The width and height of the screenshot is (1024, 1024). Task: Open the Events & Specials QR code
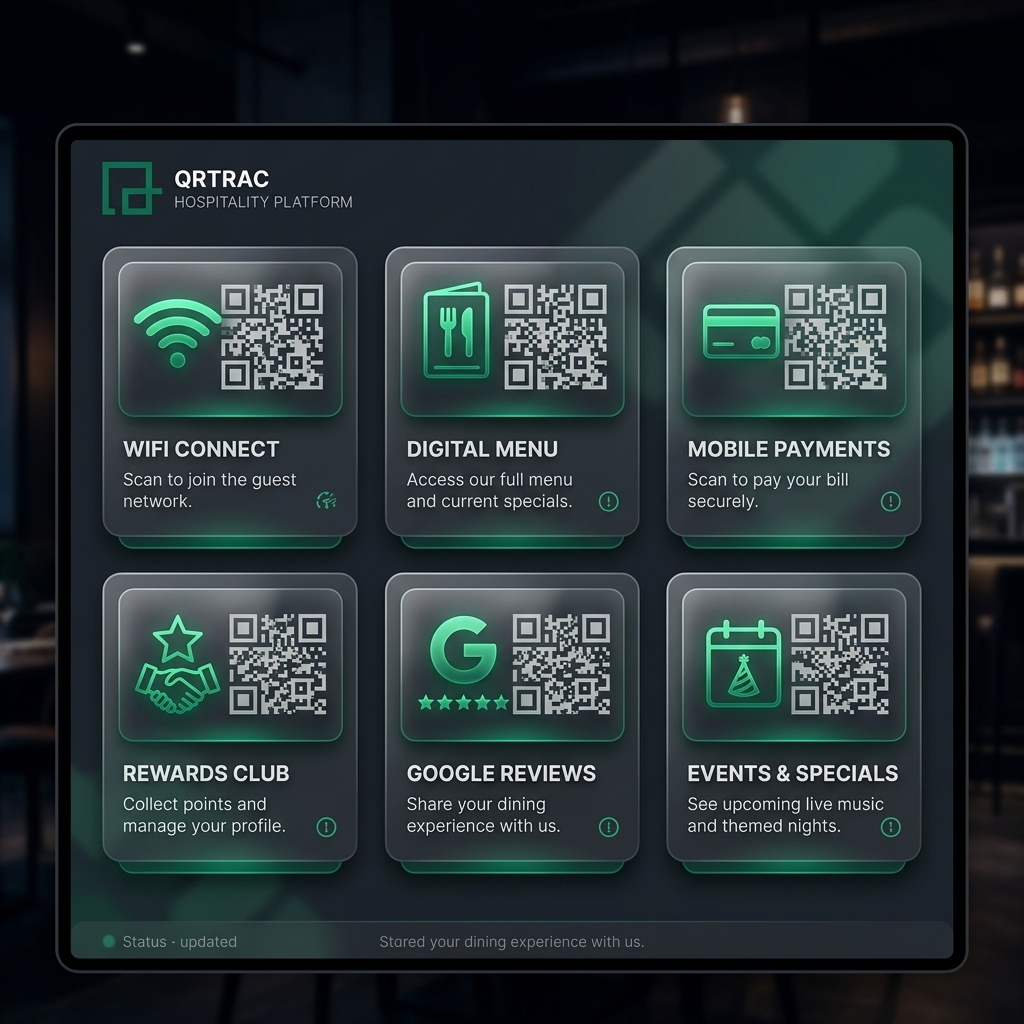click(x=840, y=664)
